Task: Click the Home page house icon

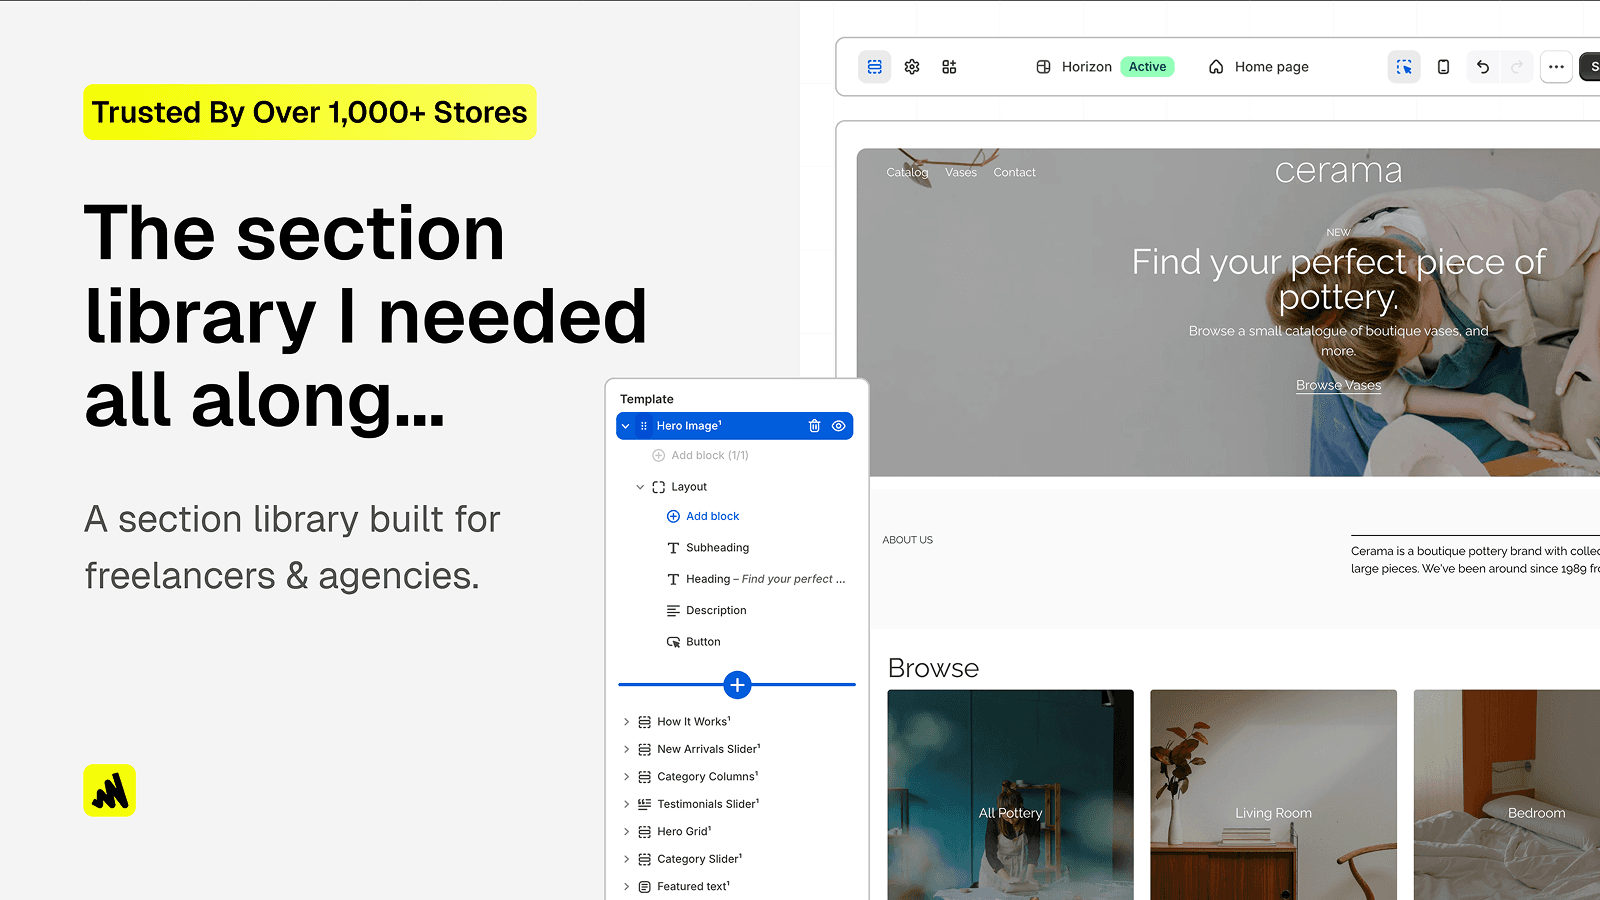Action: point(1216,67)
